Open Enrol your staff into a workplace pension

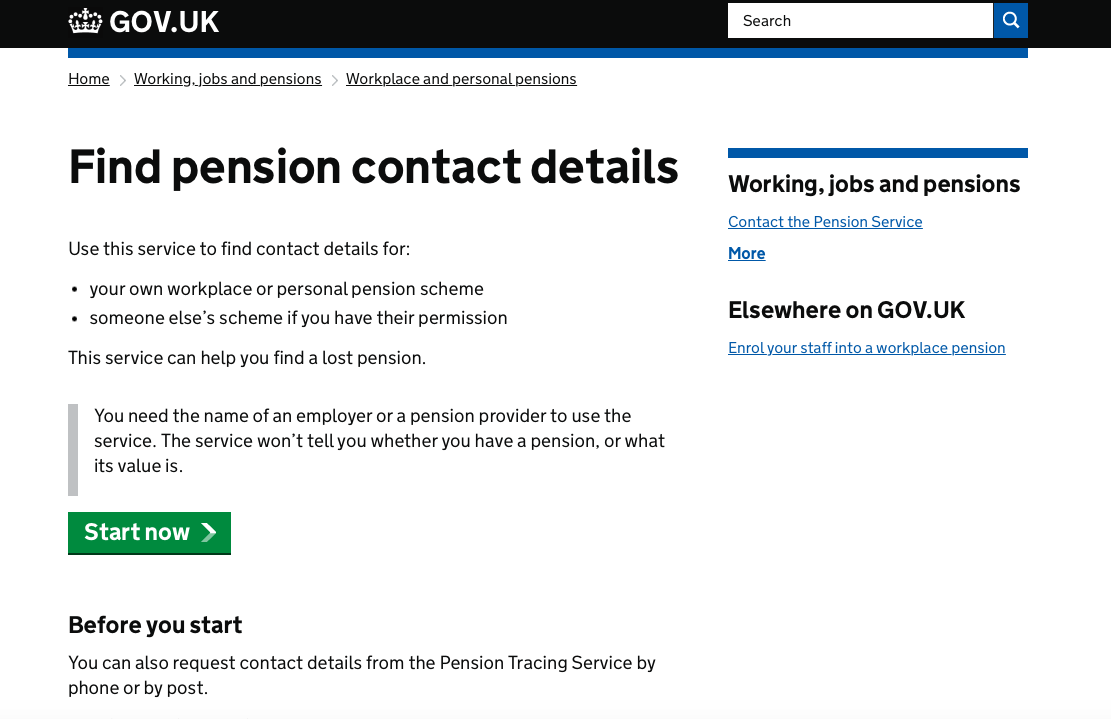click(x=867, y=348)
